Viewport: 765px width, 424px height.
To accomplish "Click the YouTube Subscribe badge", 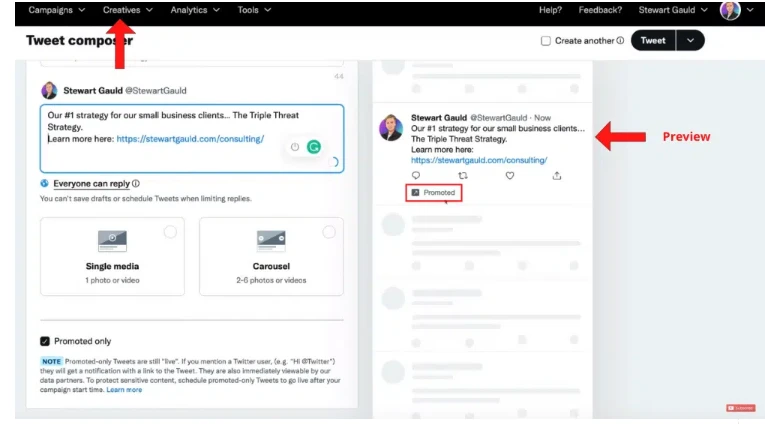I will click(x=741, y=408).
